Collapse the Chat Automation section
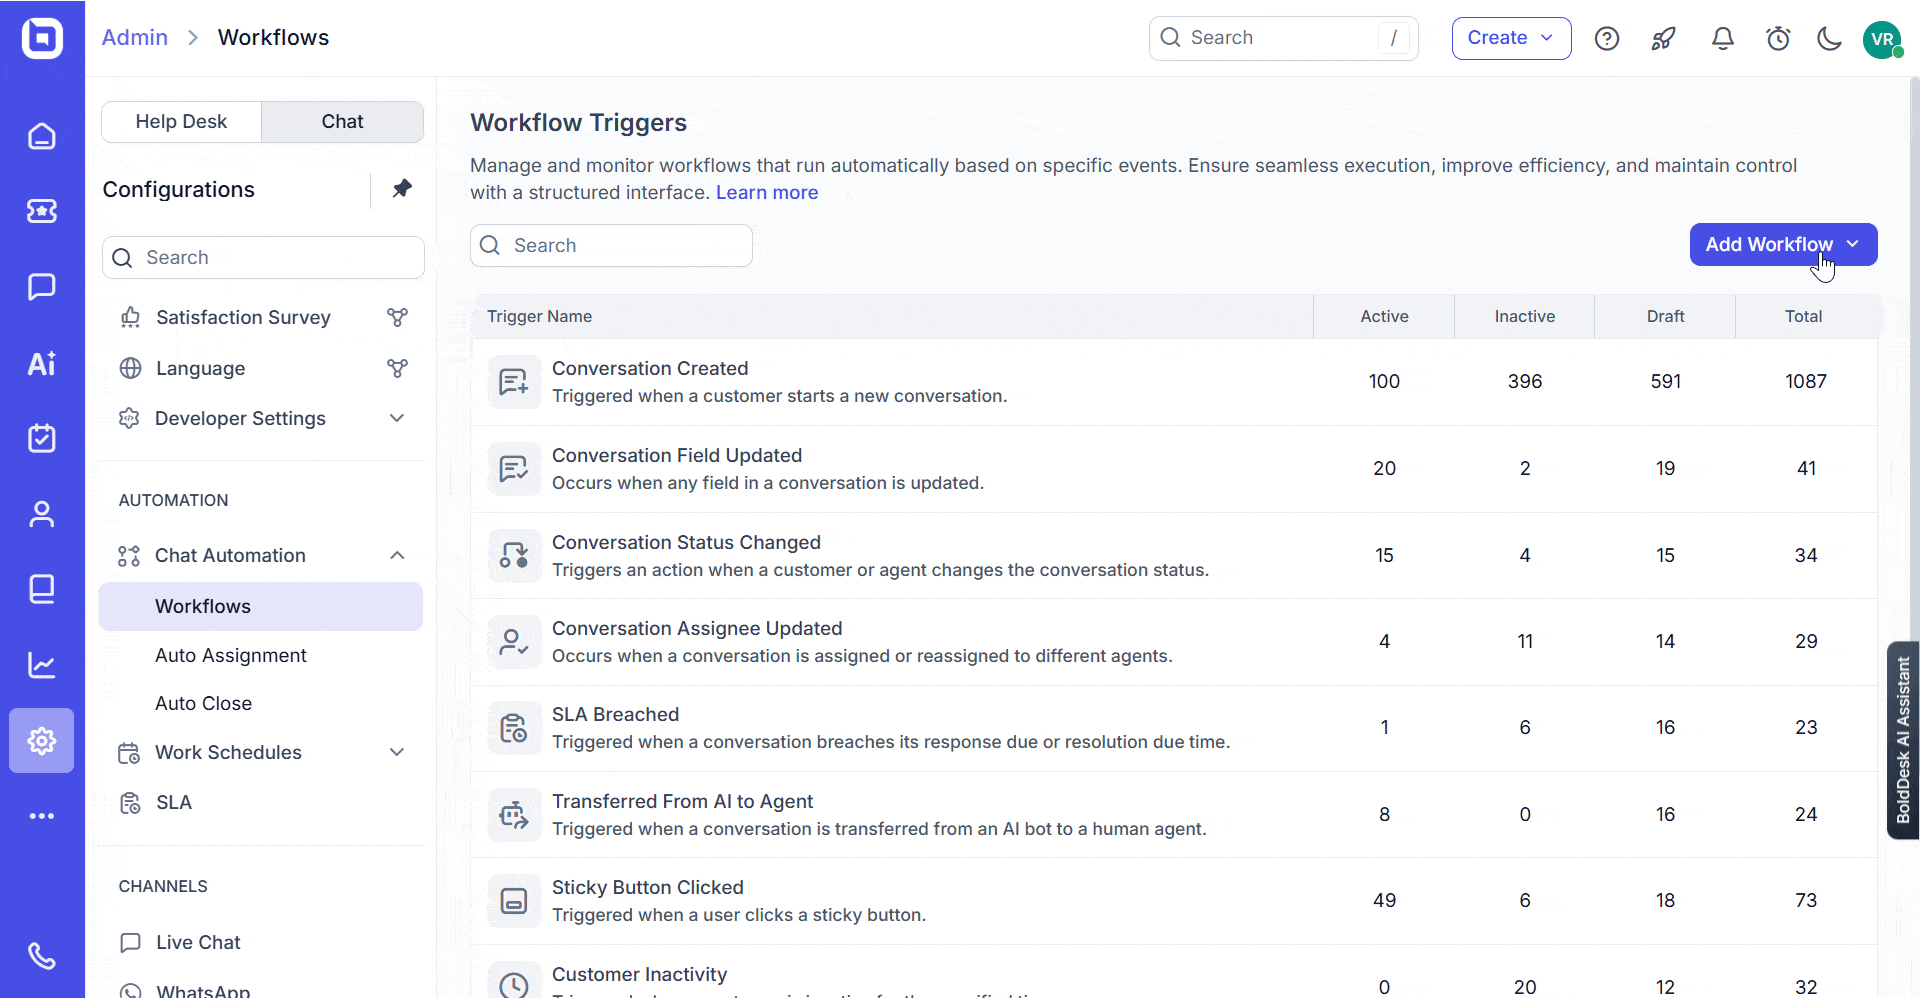 coord(397,555)
